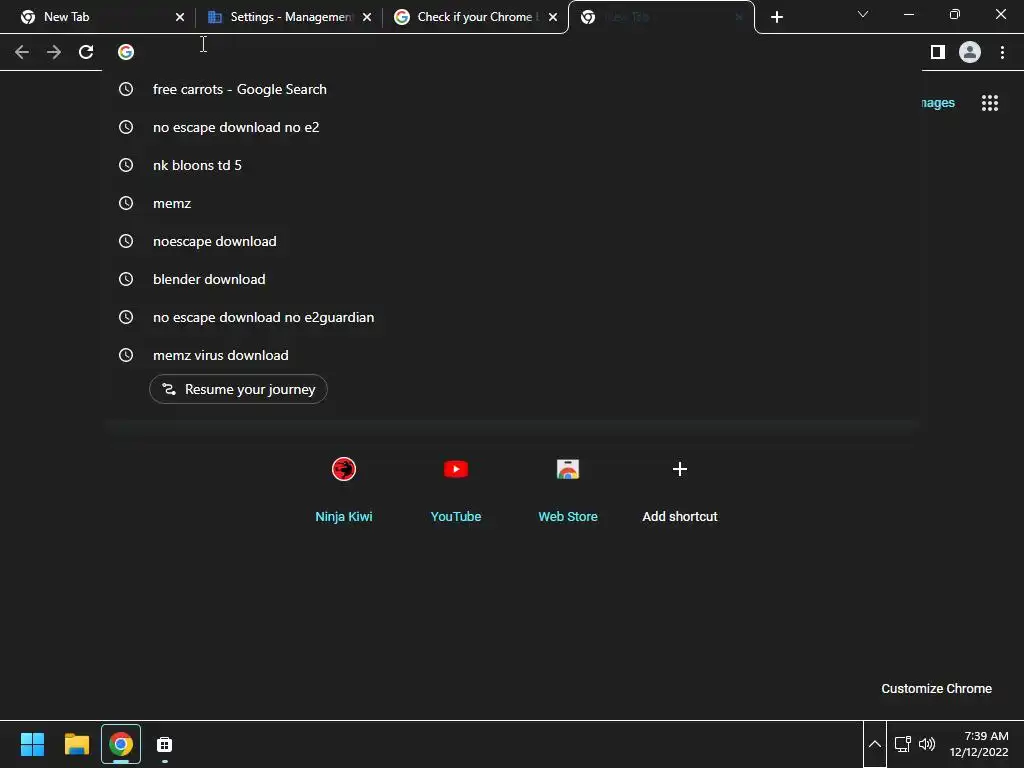Click the browser forward arrow

(x=54, y=52)
